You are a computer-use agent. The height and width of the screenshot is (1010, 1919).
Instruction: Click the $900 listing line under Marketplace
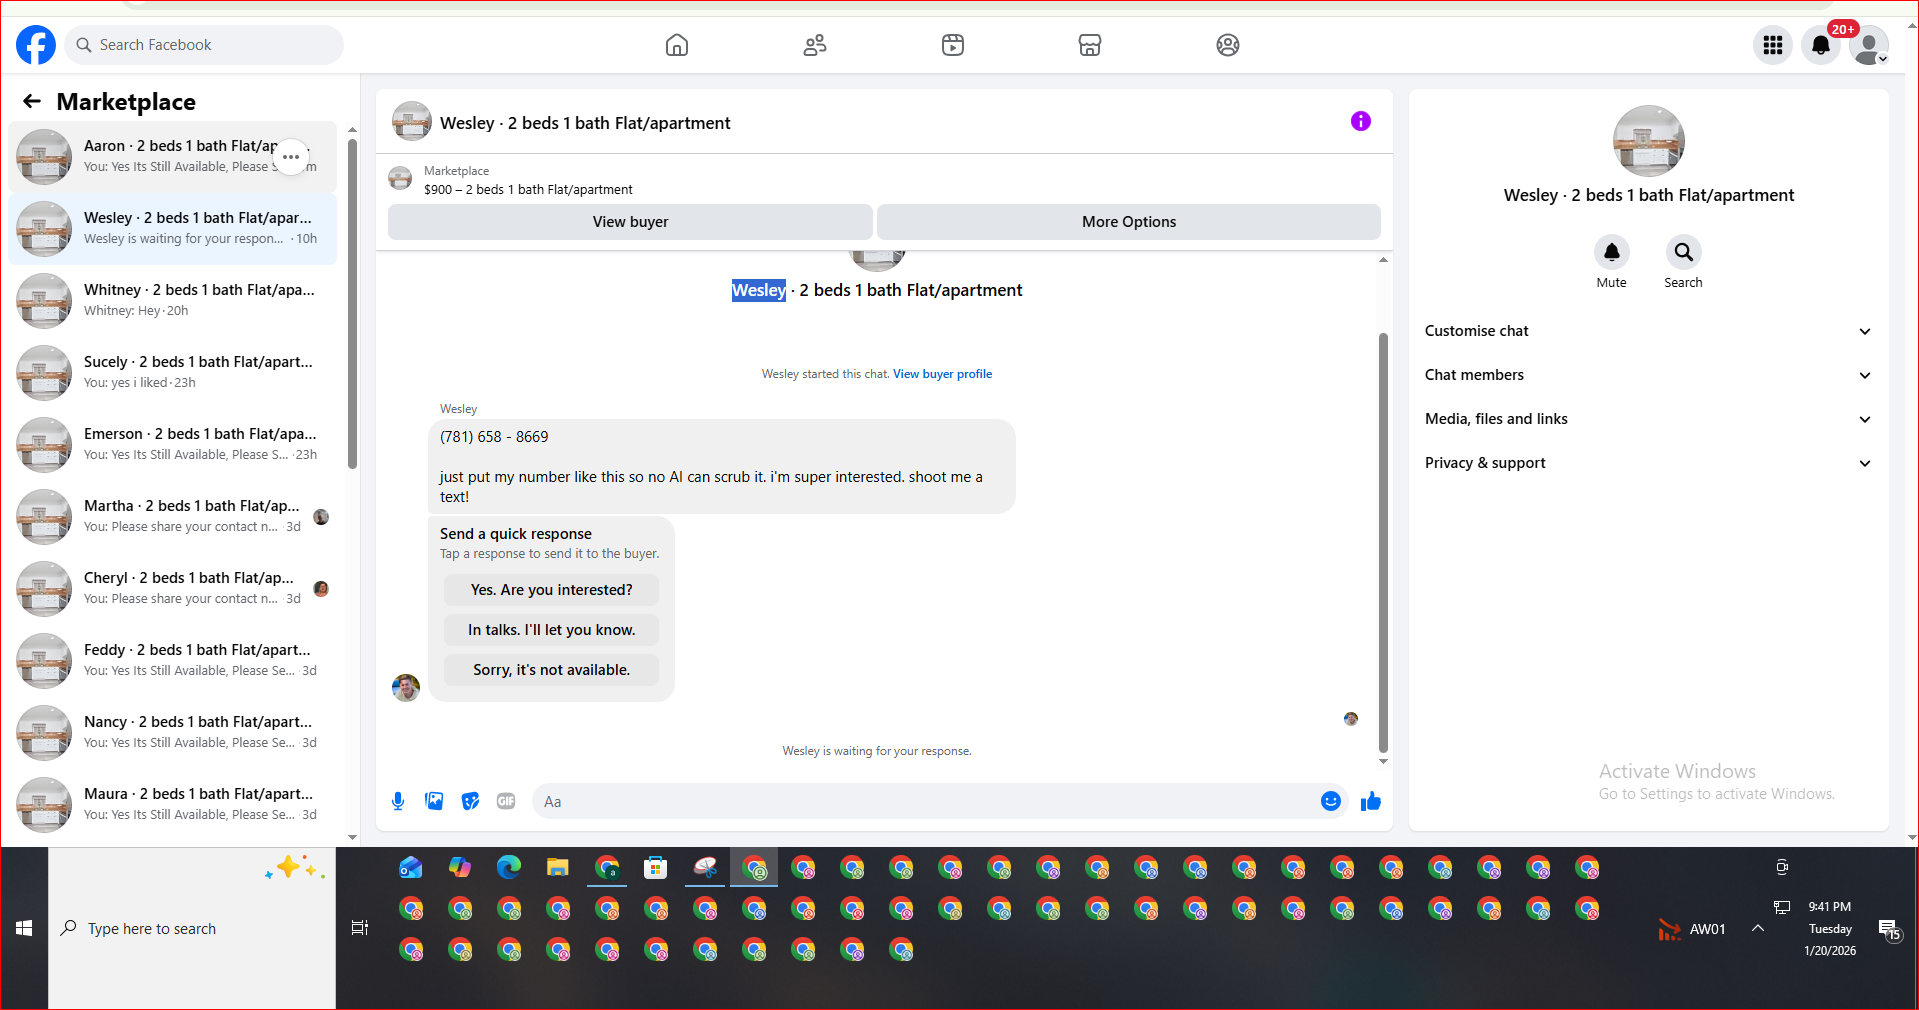[528, 190]
